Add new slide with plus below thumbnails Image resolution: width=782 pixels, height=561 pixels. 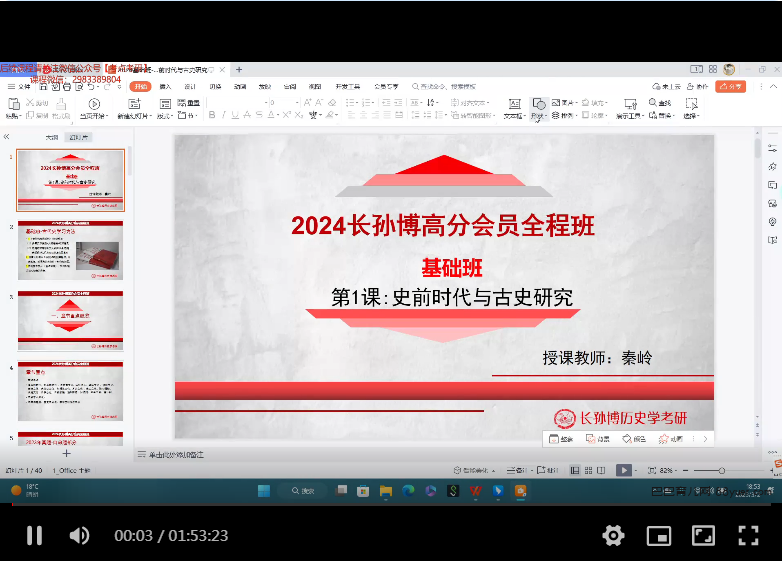point(66,453)
